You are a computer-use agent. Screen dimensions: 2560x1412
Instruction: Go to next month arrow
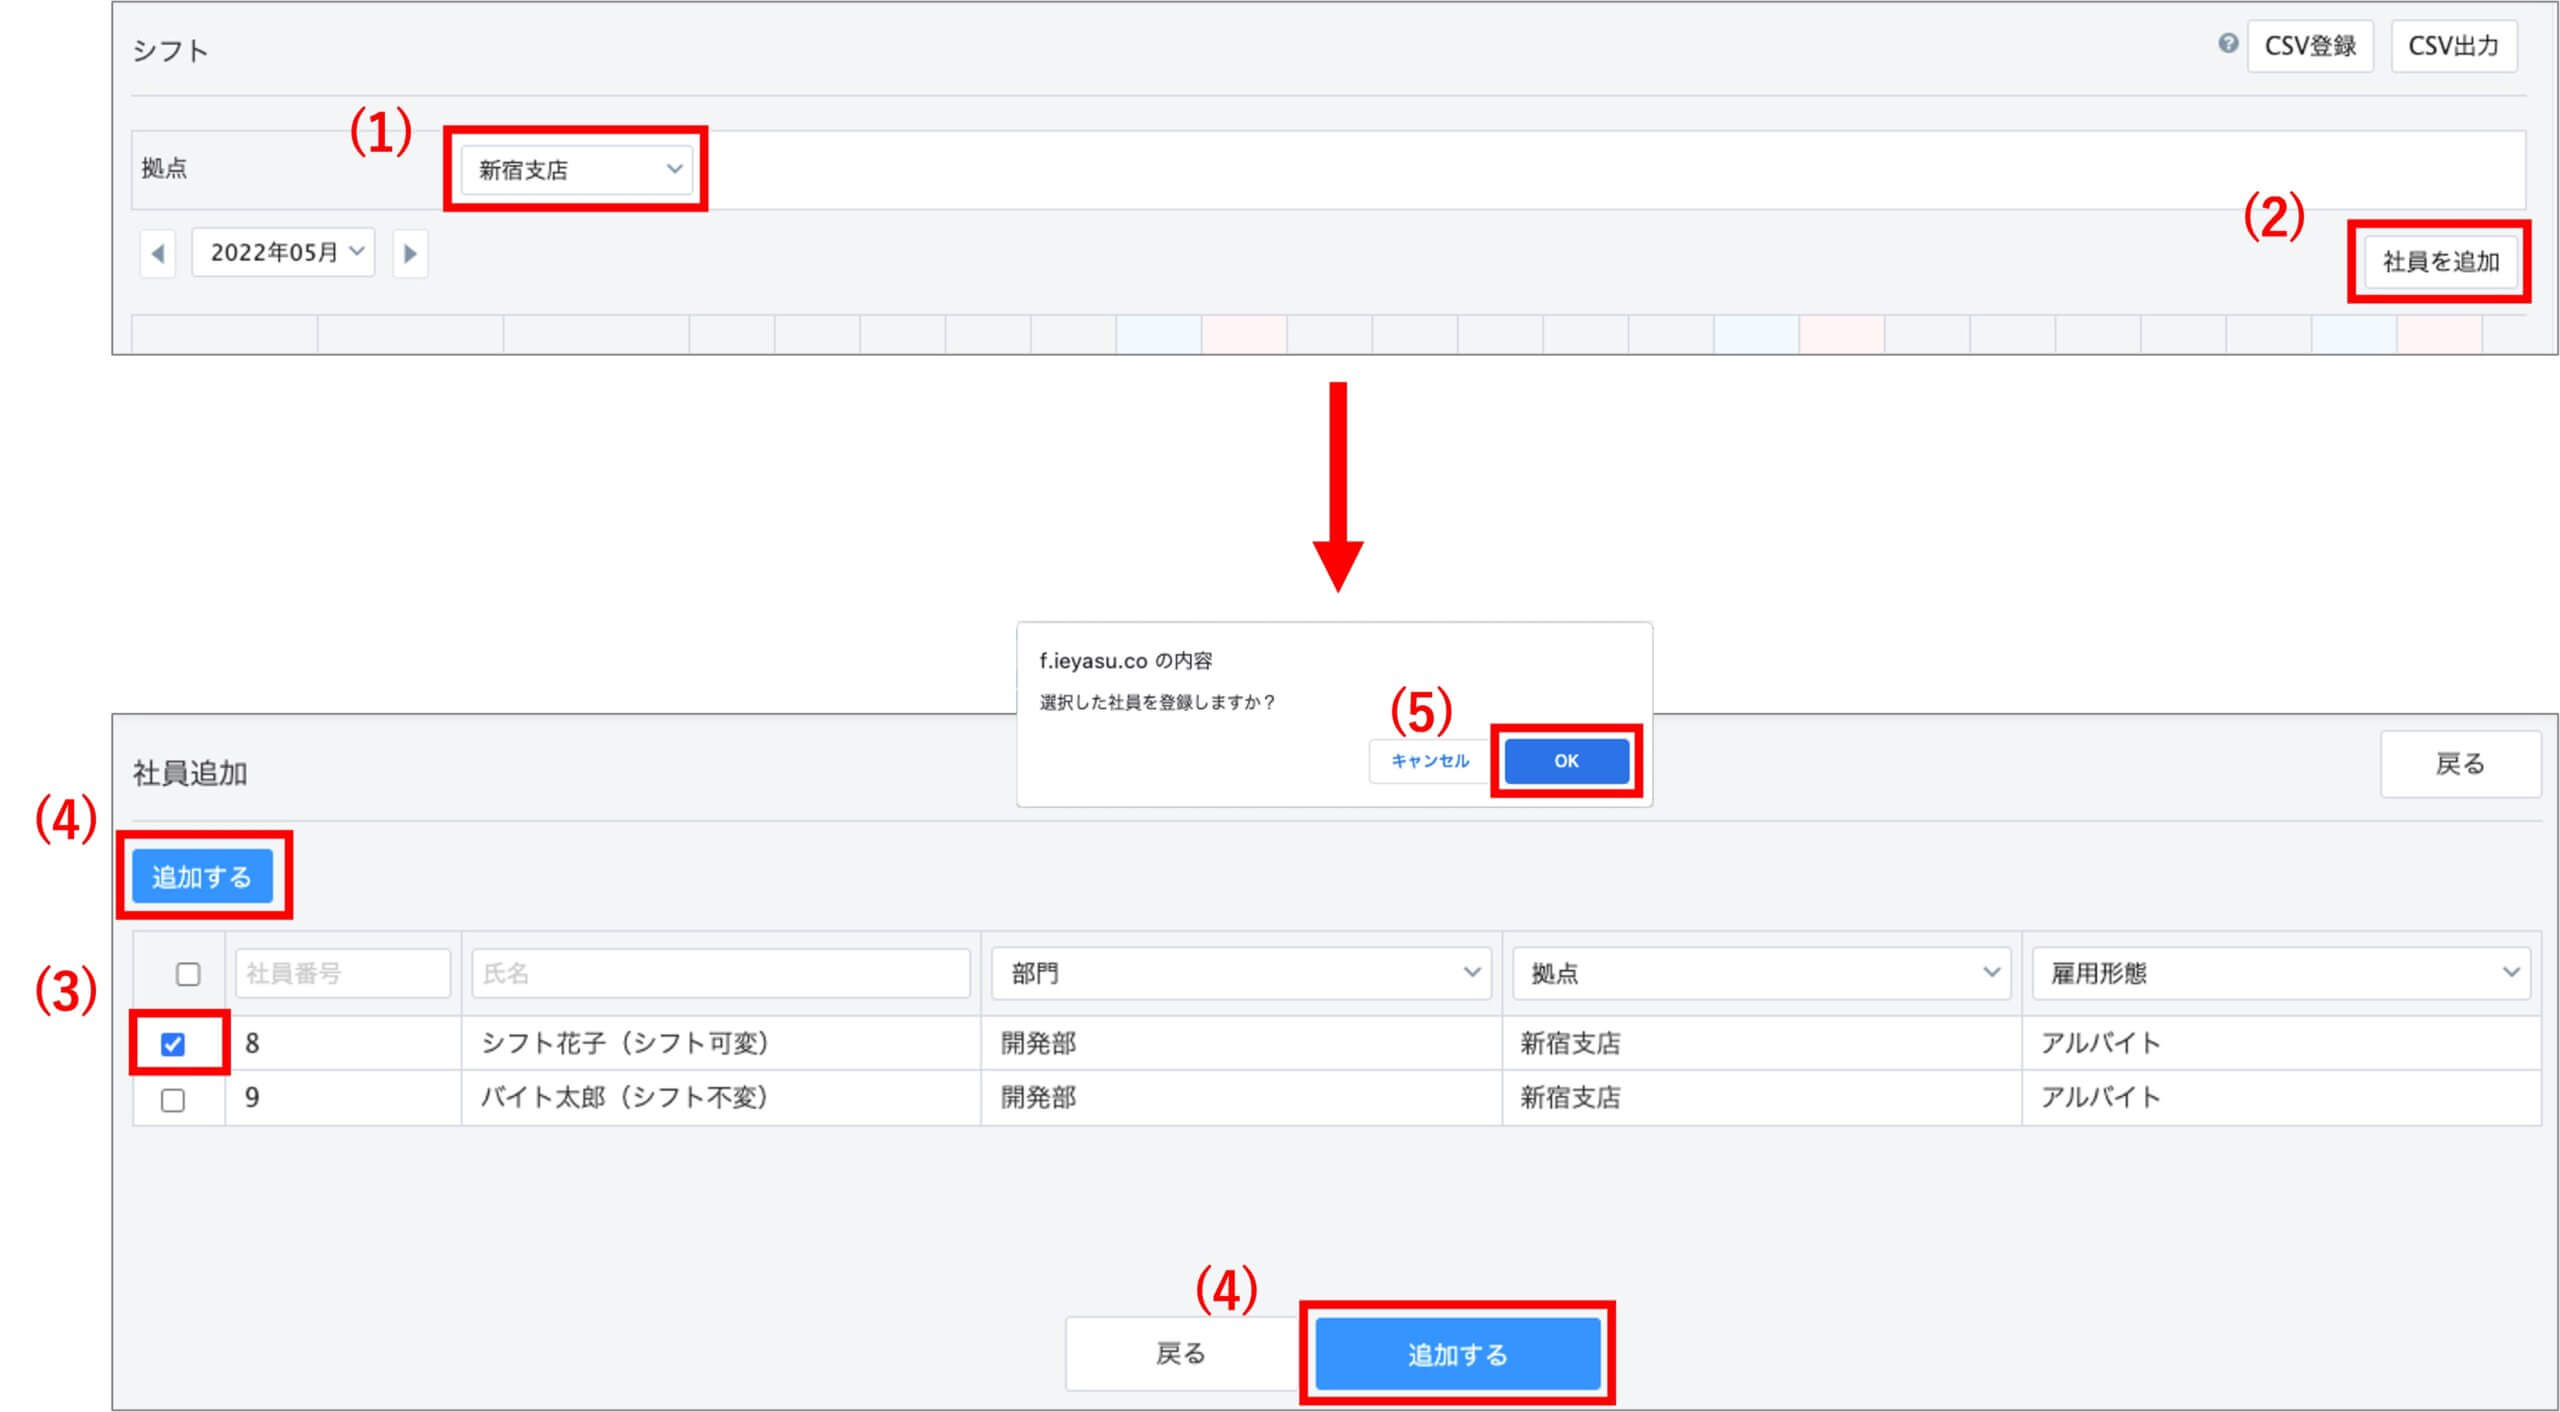410,253
